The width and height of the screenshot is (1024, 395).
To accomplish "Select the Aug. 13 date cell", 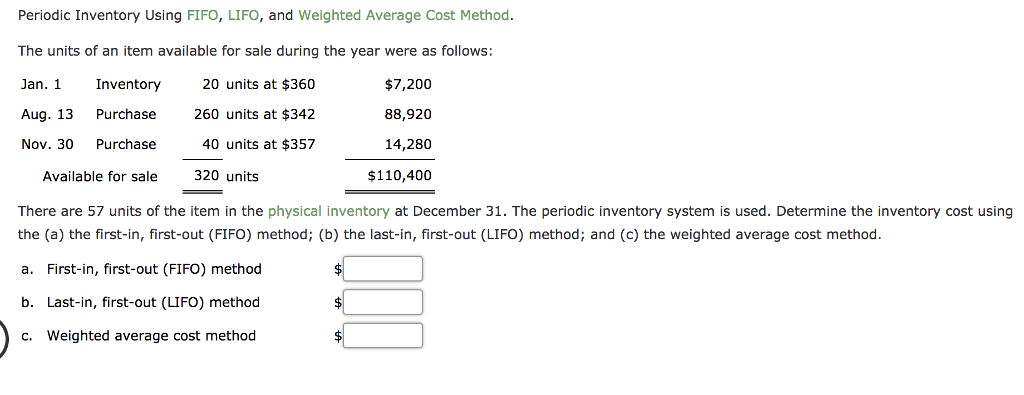I will 47,115.
